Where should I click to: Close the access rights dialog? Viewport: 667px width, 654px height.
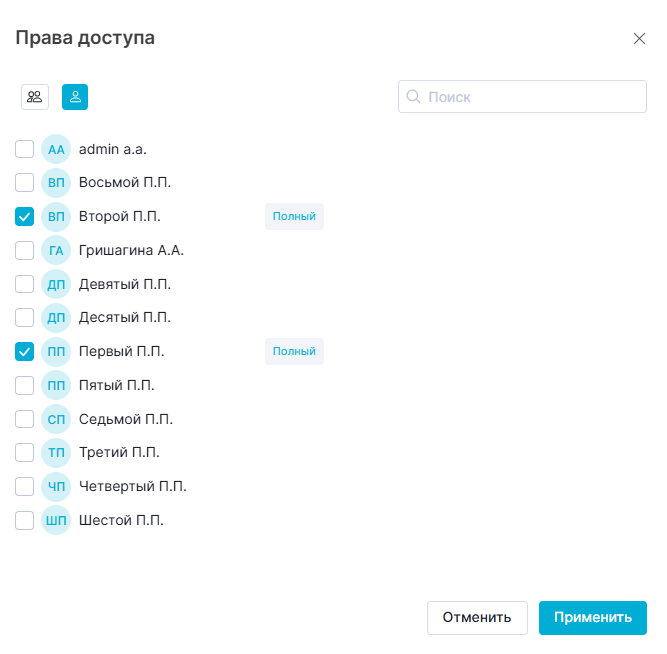pyautogui.click(x=639, y=39)
